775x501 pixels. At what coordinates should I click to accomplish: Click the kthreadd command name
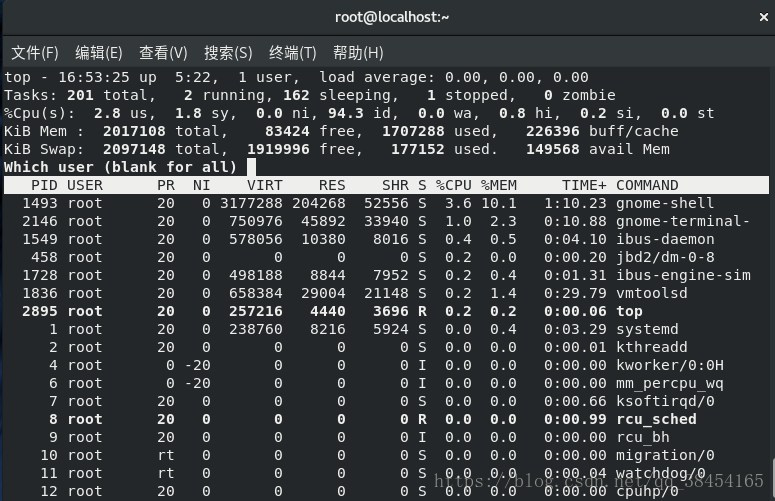[x=651, y=347]
